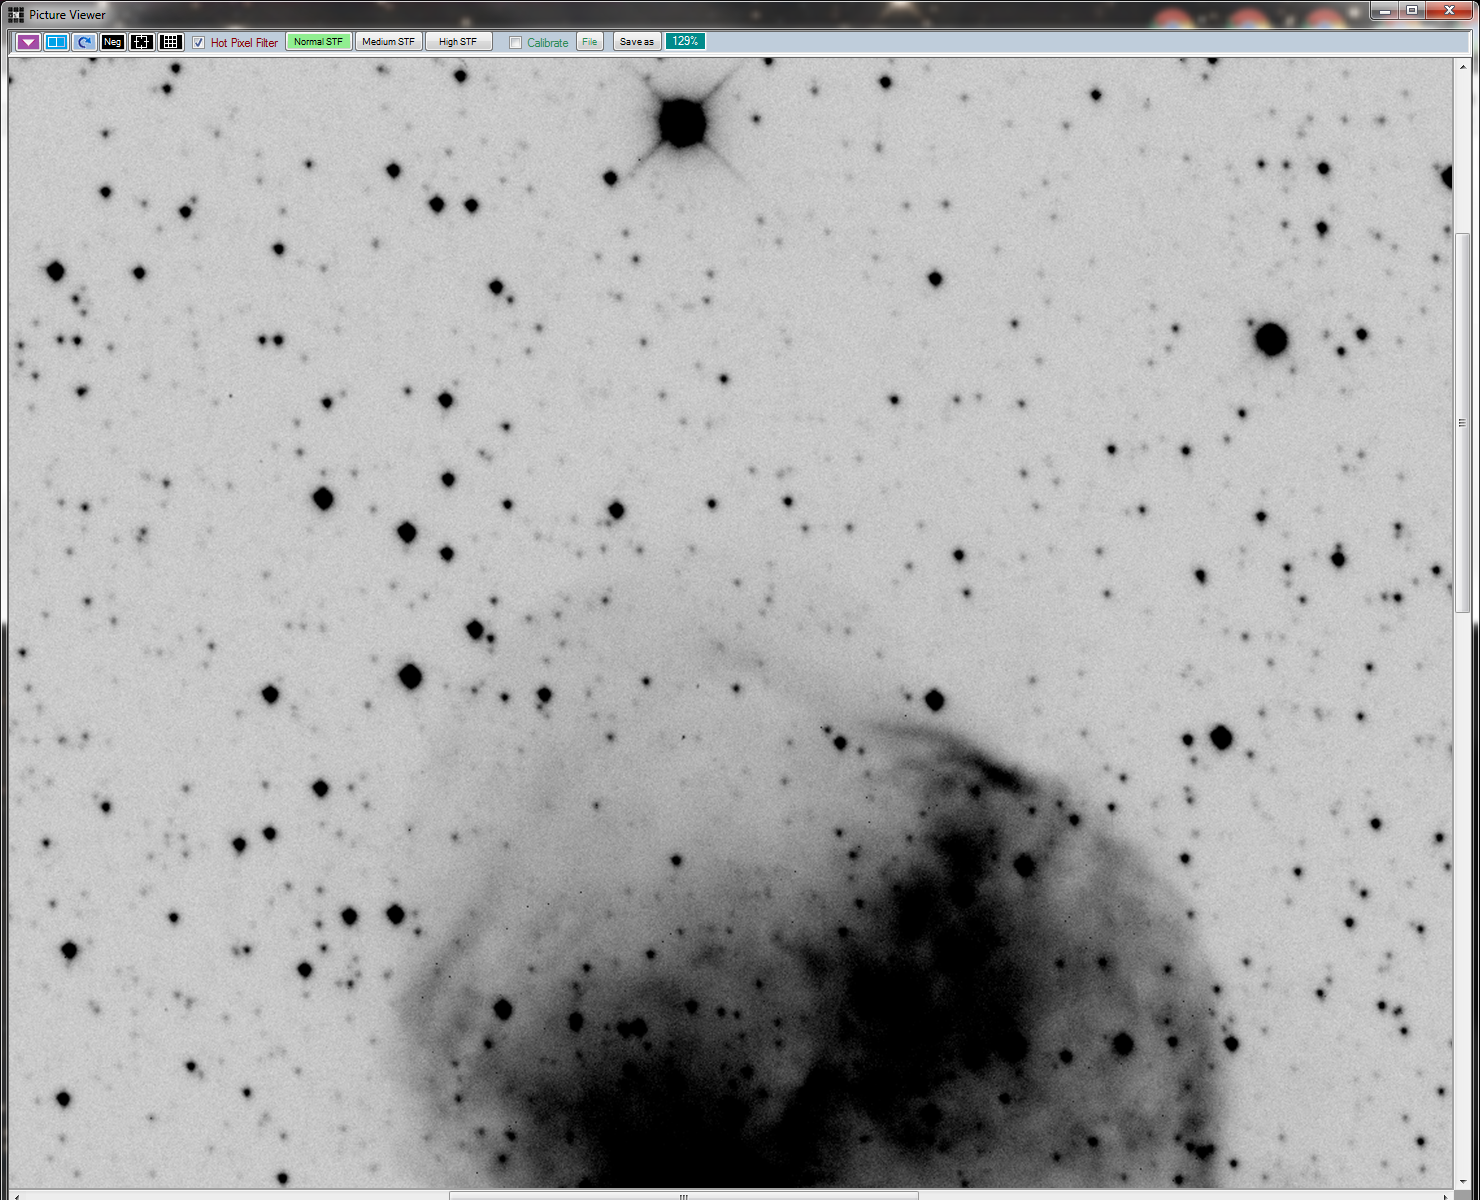This screenshot has height=1200, width=1480.
Task: Select the blue split-view icon
Action: [56, 42]
